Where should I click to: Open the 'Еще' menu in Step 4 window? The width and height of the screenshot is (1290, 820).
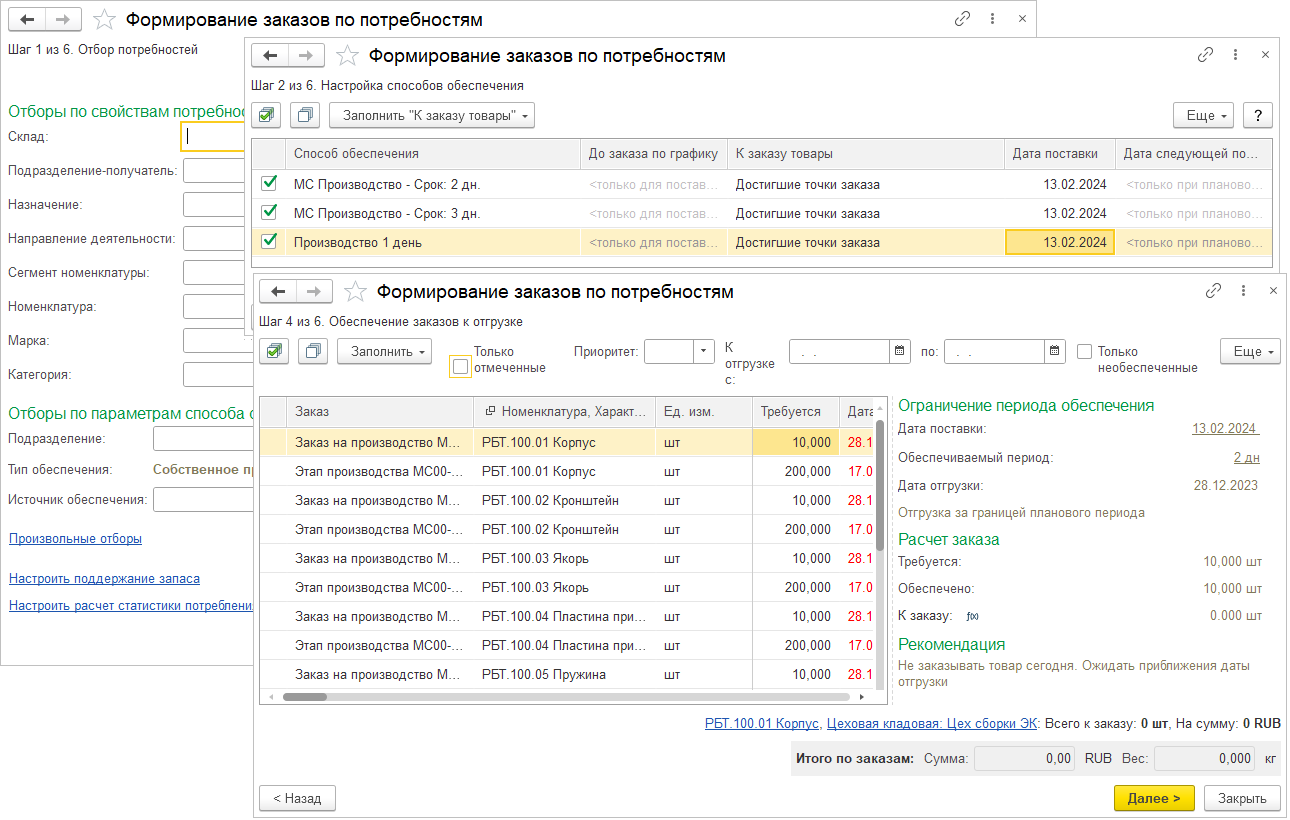(x=1250, y=351)
